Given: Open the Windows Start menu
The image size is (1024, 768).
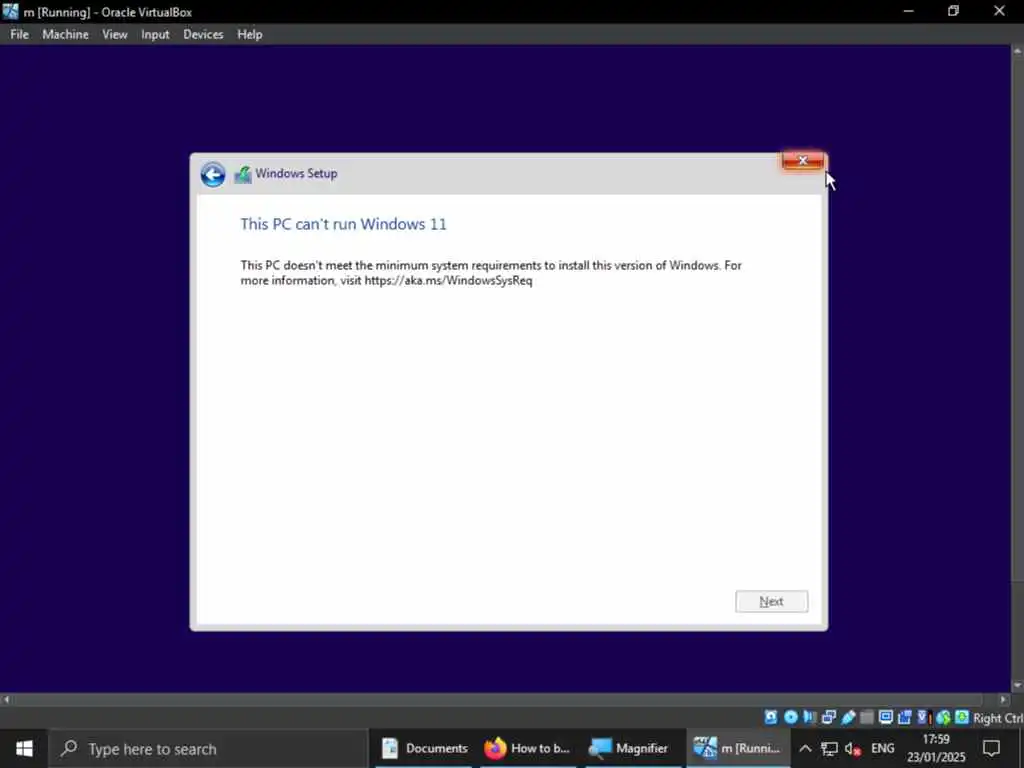Looking at the screenshot, I should click(24, 748).
